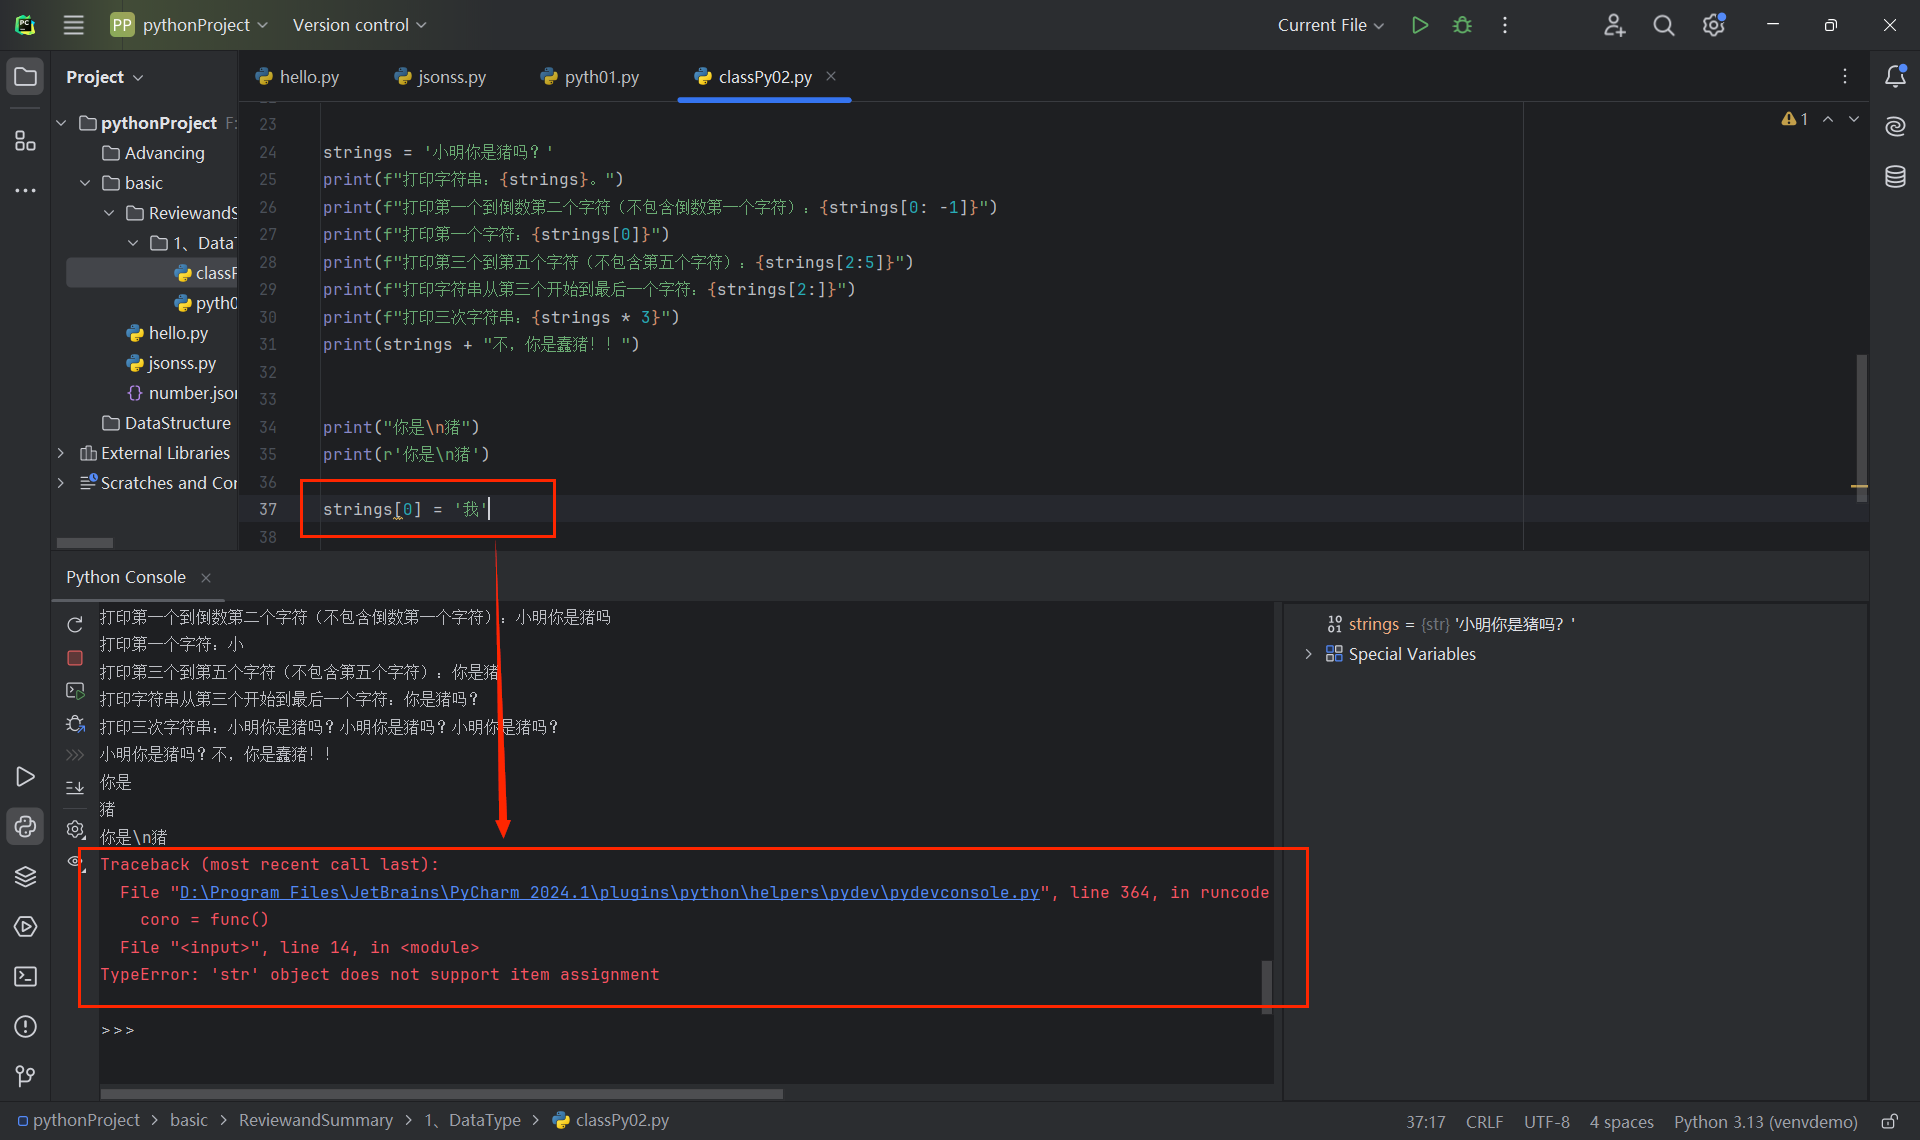Image resolution: width=1920 pixels, height=1140 pixels.
Task: Click the pydevconsole.py traceback file link
Action: pos(609,892)
